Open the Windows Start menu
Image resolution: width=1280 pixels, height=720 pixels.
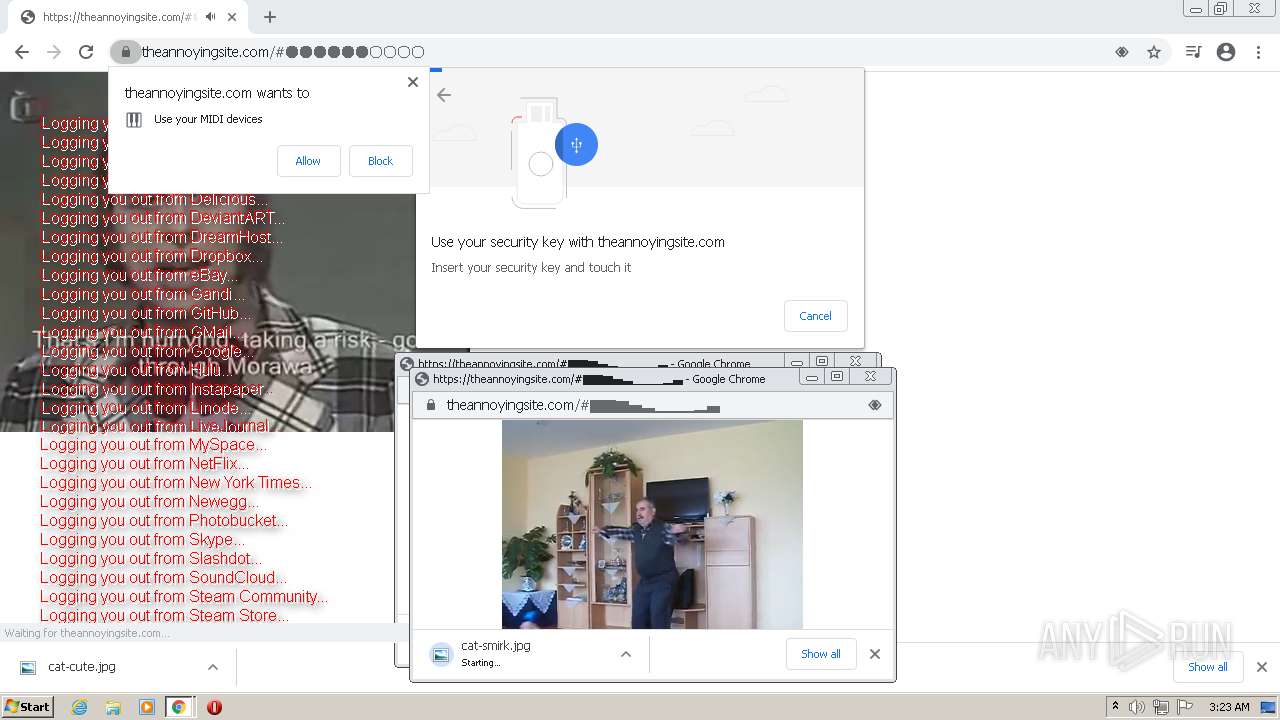click(x=27, y=707)
